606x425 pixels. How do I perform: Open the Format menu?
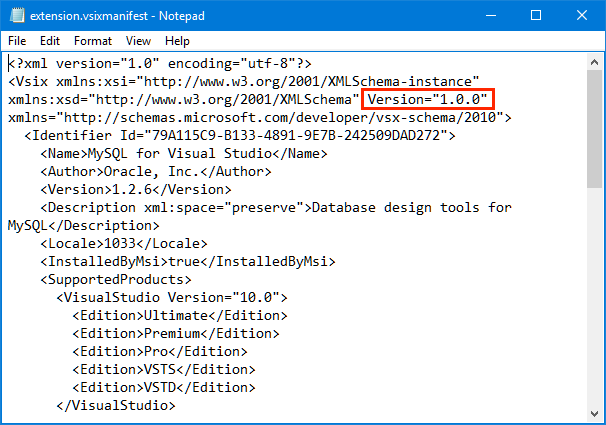point(93,41)
